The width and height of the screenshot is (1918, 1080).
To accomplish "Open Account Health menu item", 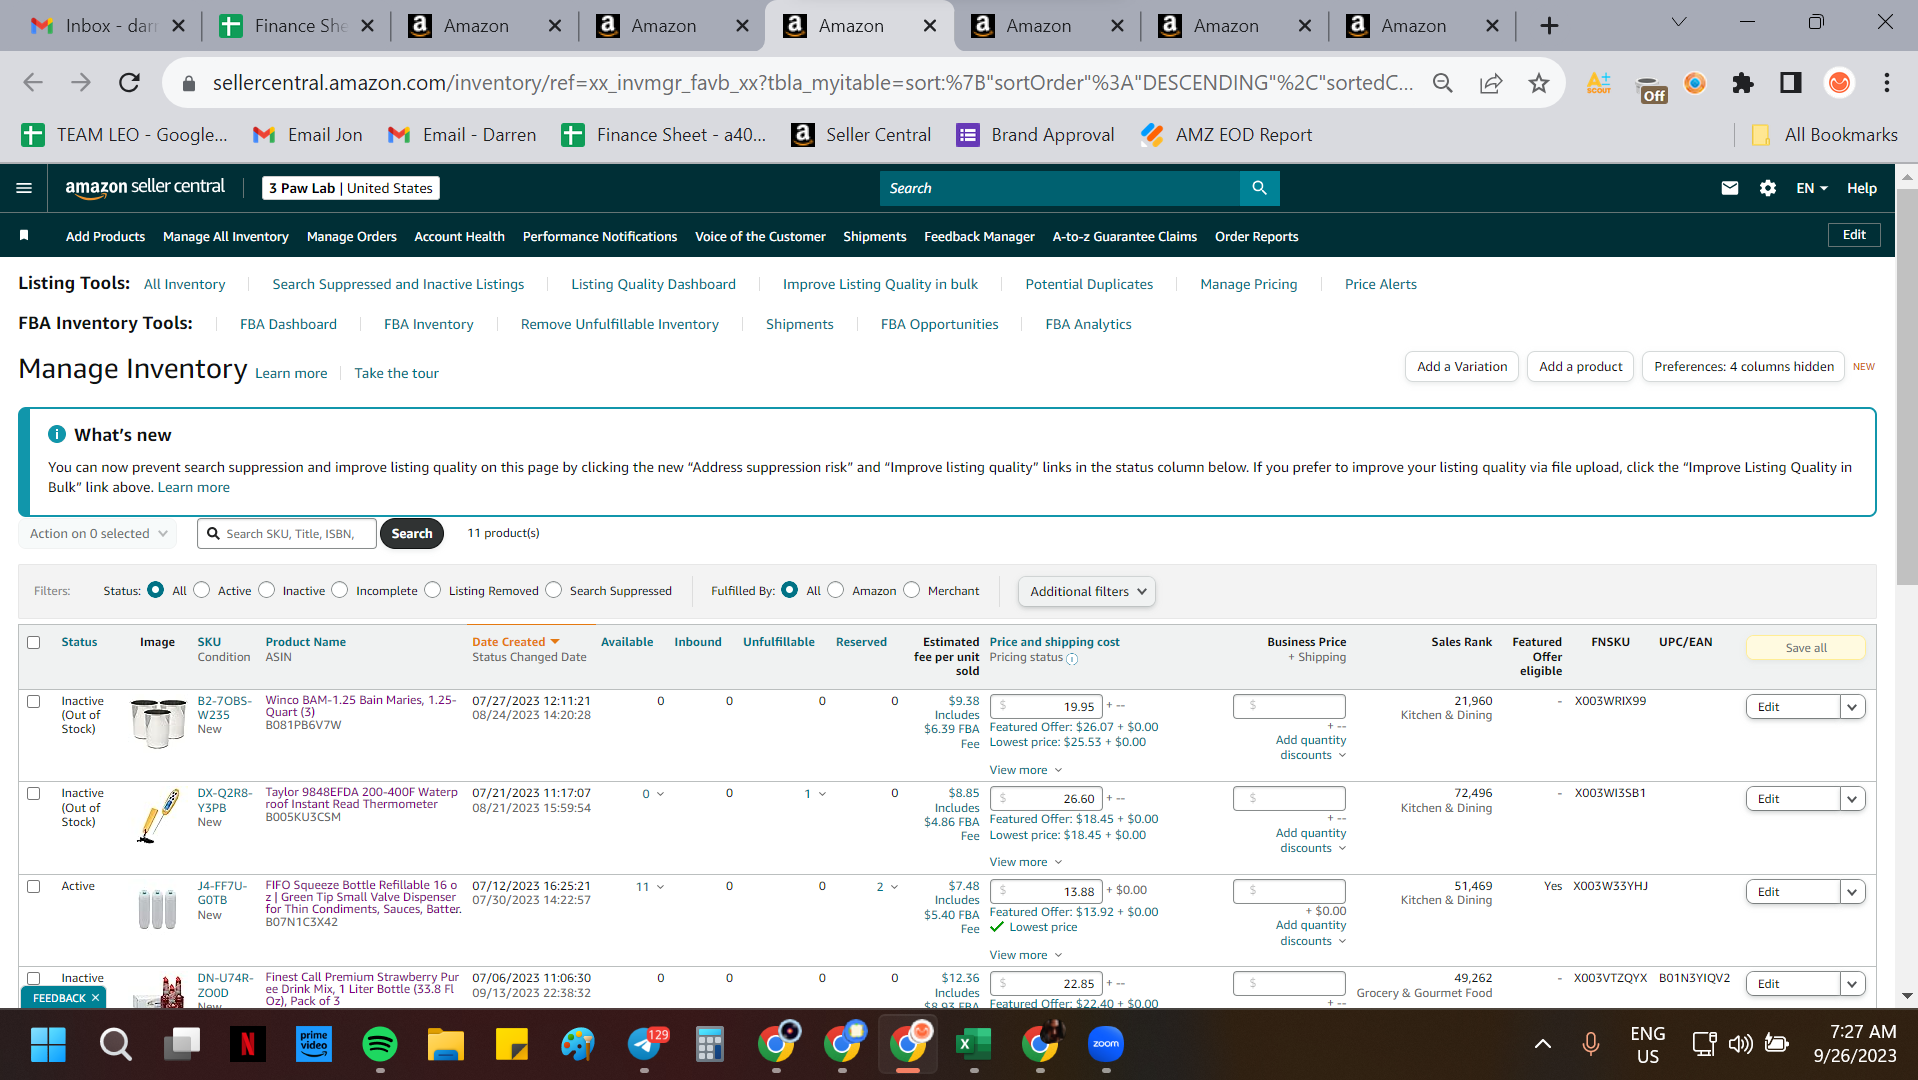I will (460, 236).
